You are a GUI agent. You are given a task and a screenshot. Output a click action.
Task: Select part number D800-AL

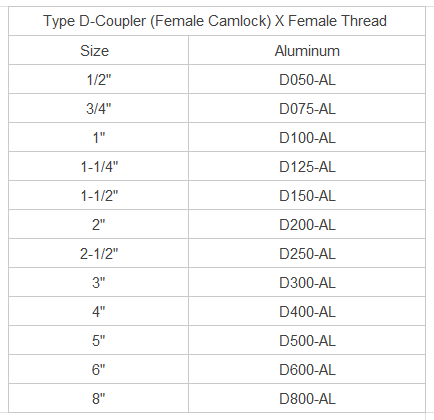click(307, 399)
